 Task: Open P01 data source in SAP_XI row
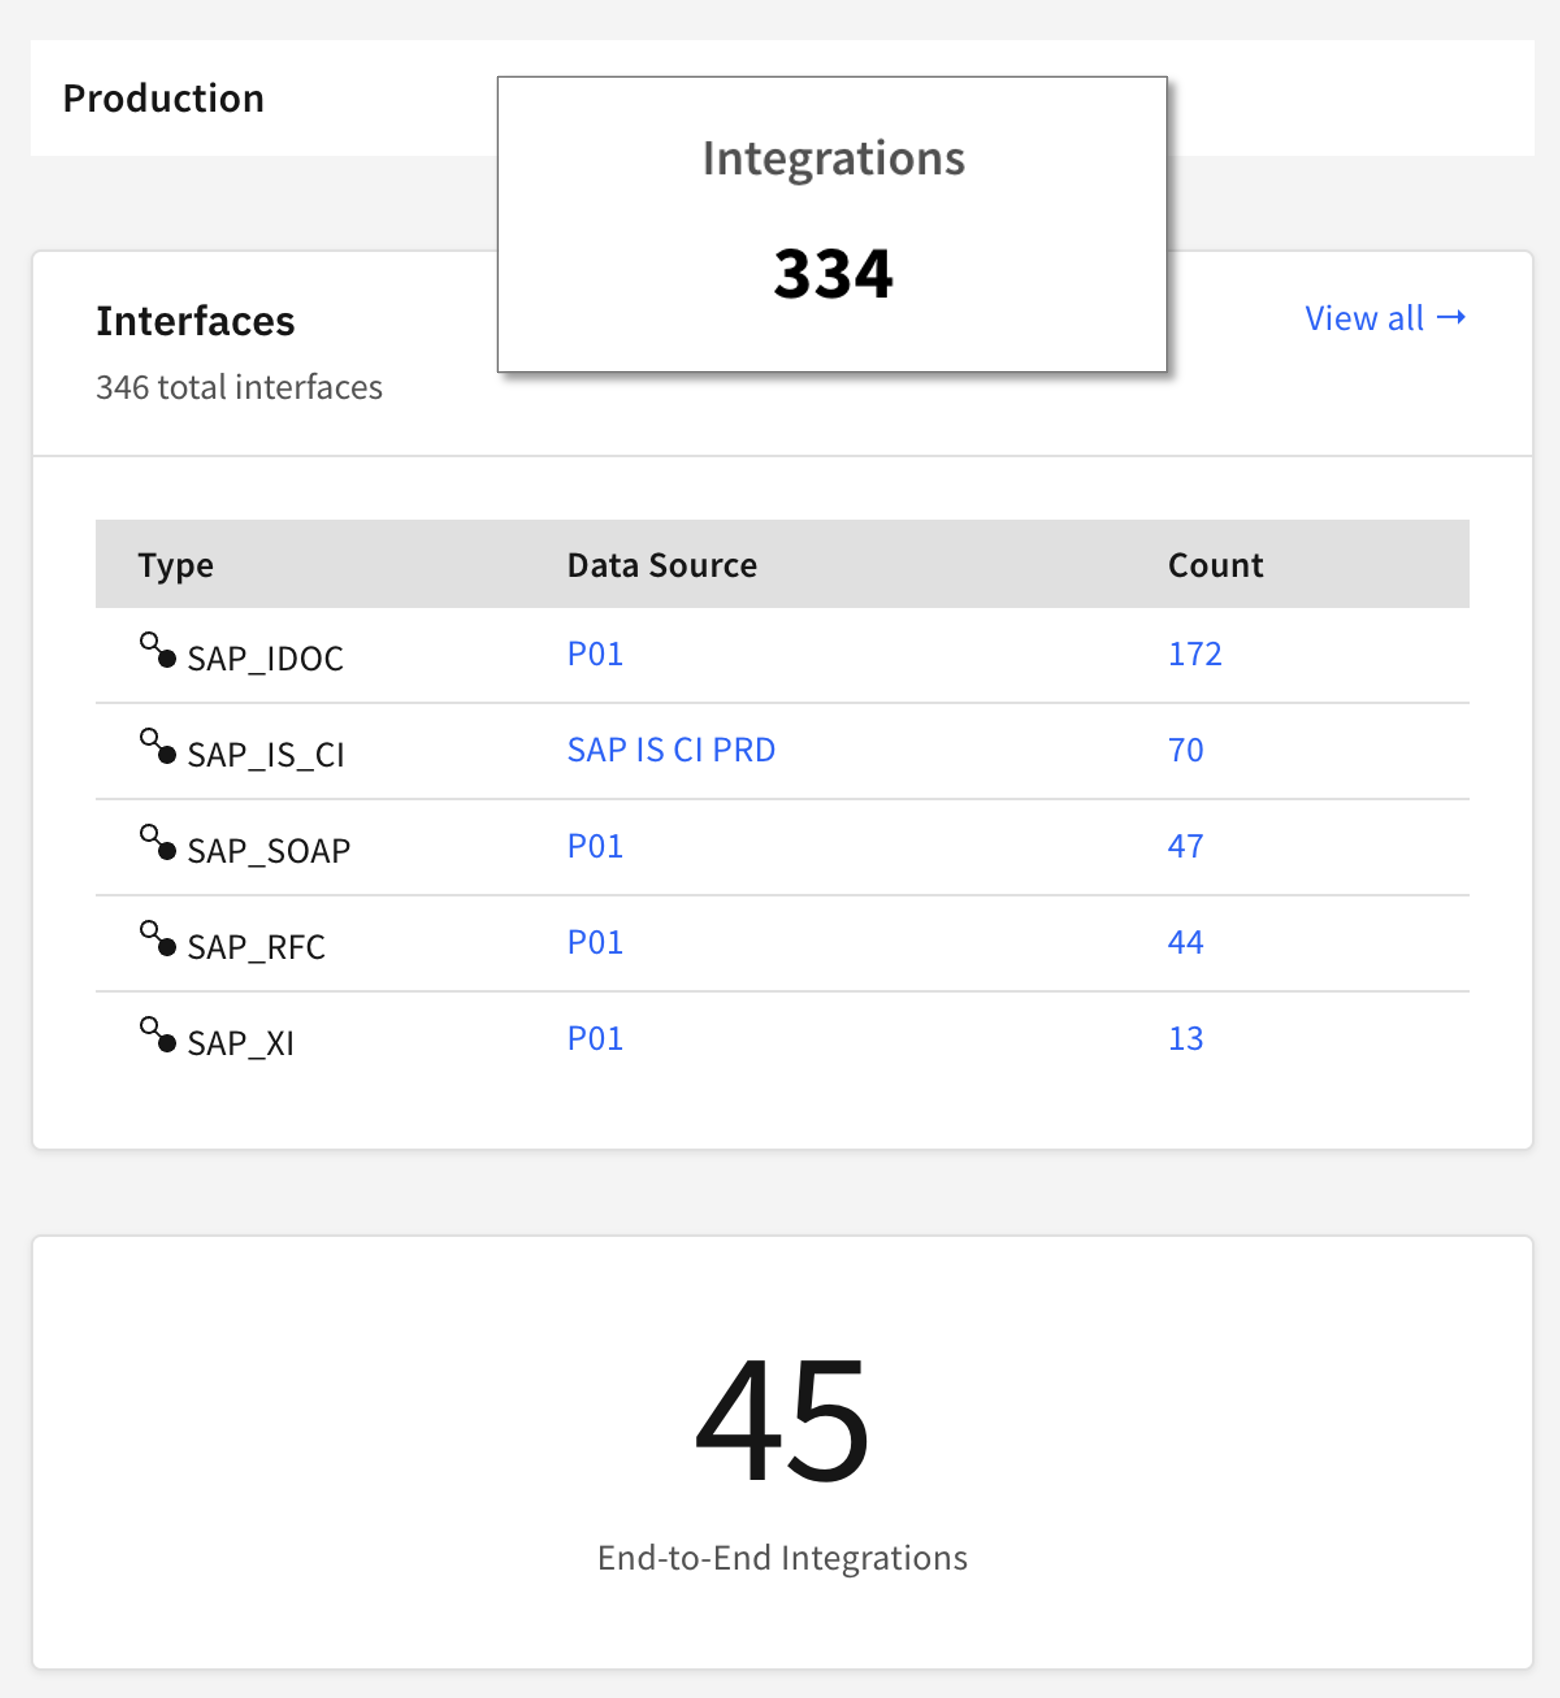tap(595, 1038)
